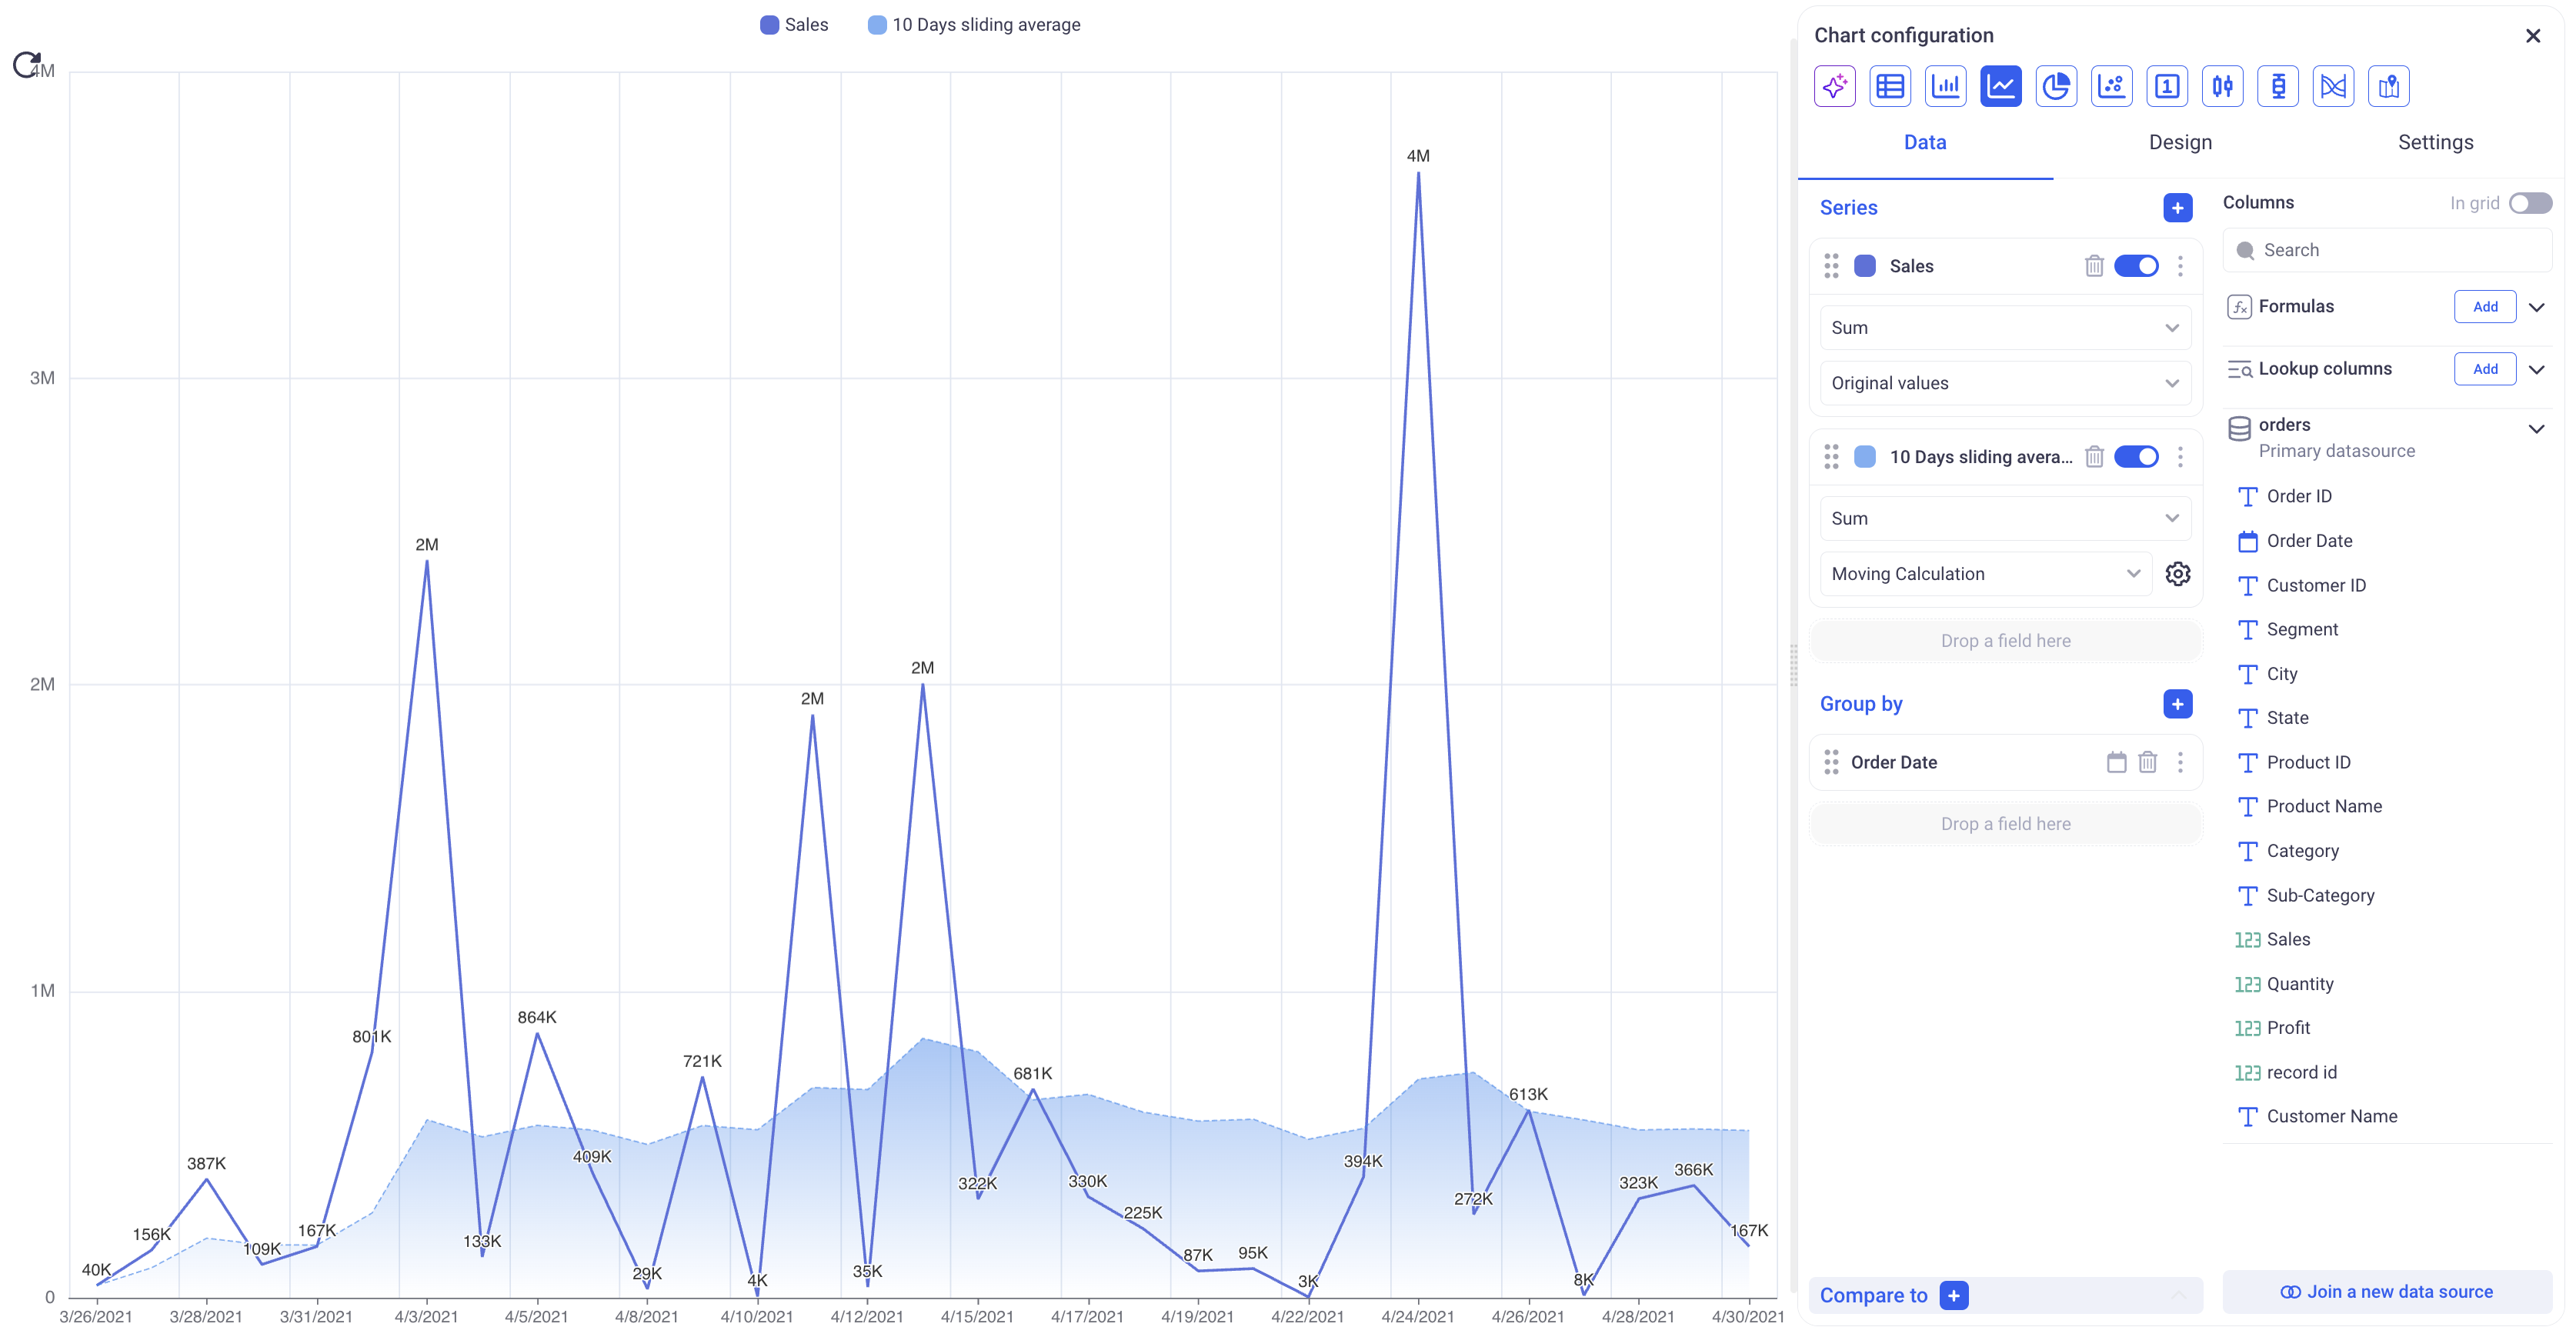Select the scatter plot chart type icon
Screen dimensions: 2576x1337
click(2111, 87)
